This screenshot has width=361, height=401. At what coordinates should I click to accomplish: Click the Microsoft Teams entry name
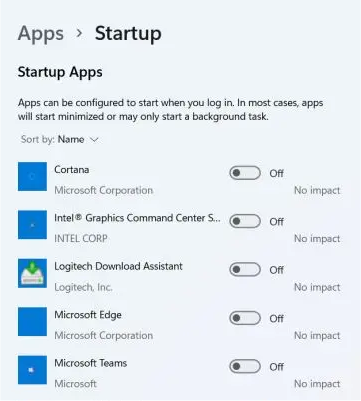click(91, 363)
